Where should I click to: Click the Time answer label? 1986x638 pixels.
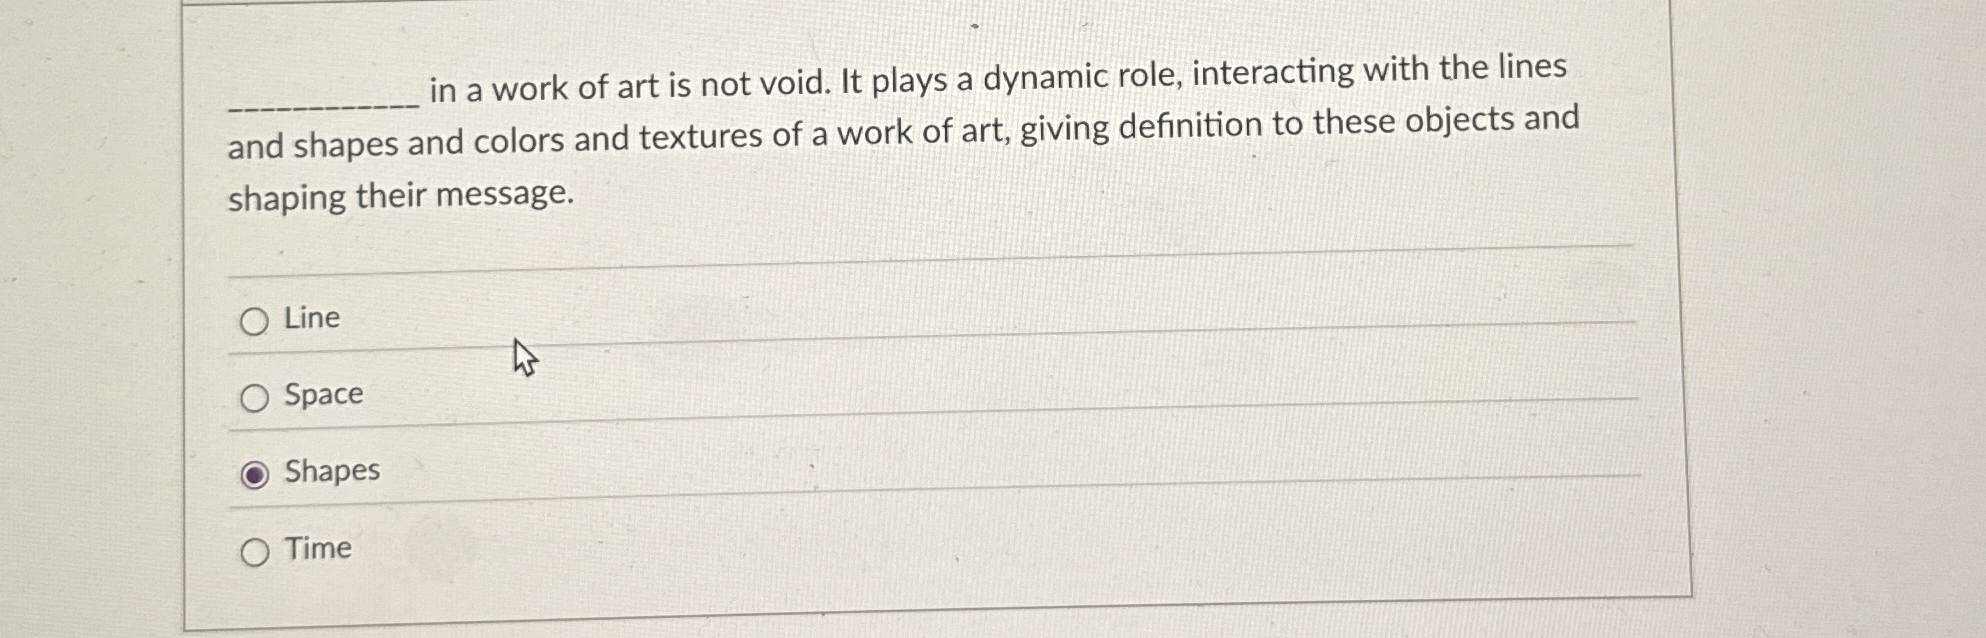tap(316, 549)
